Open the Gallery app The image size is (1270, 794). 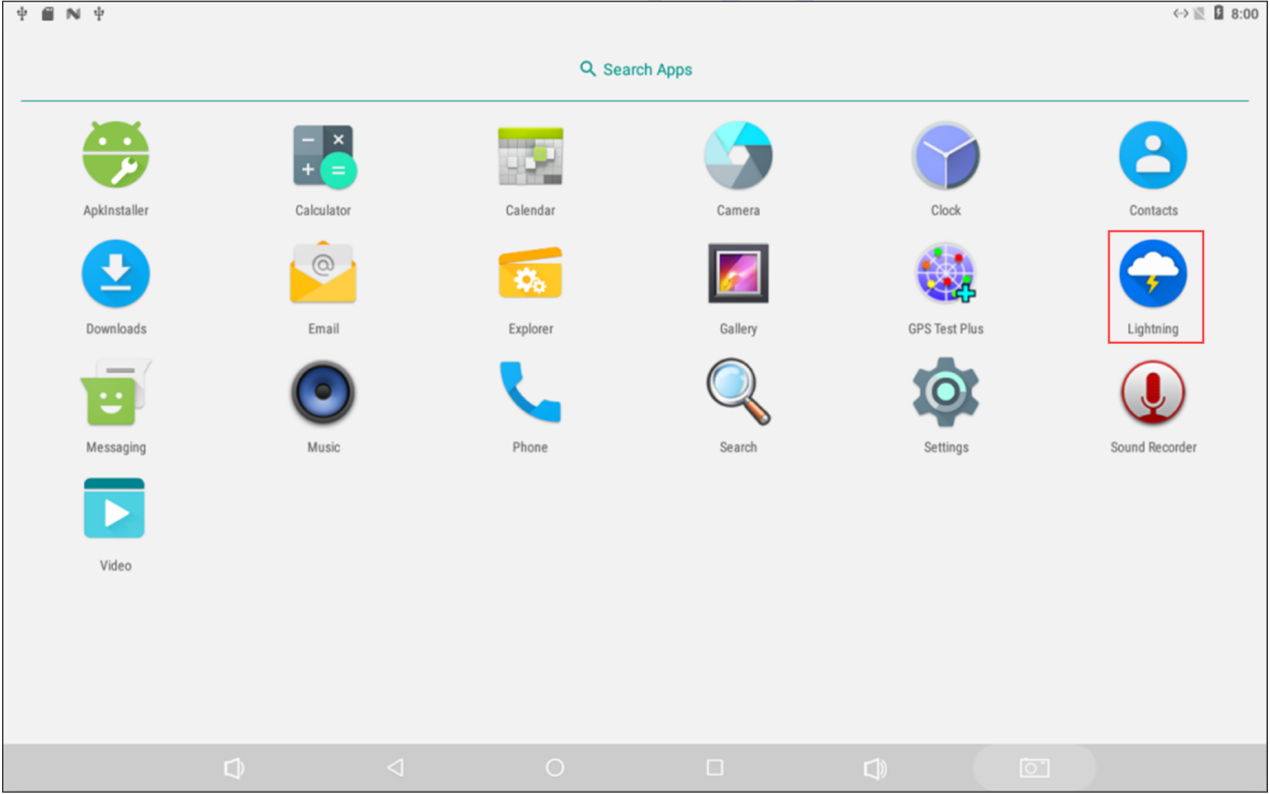click(x=738, y=274)
